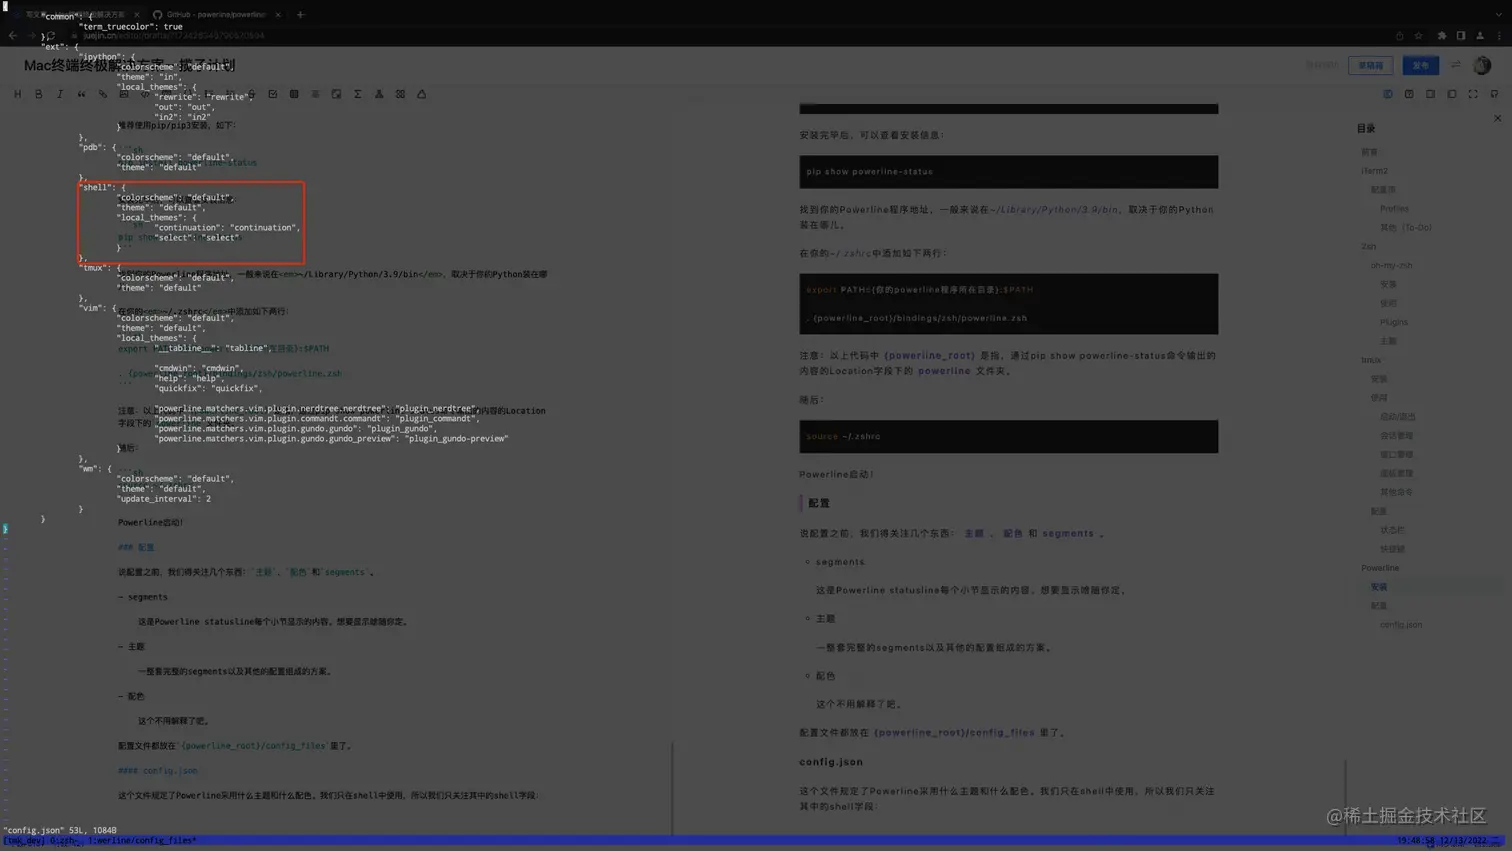The height and width of the screenshot is (851, 1512).
Task: Click the 配置 heading in preview
Action: coord(819,503)
